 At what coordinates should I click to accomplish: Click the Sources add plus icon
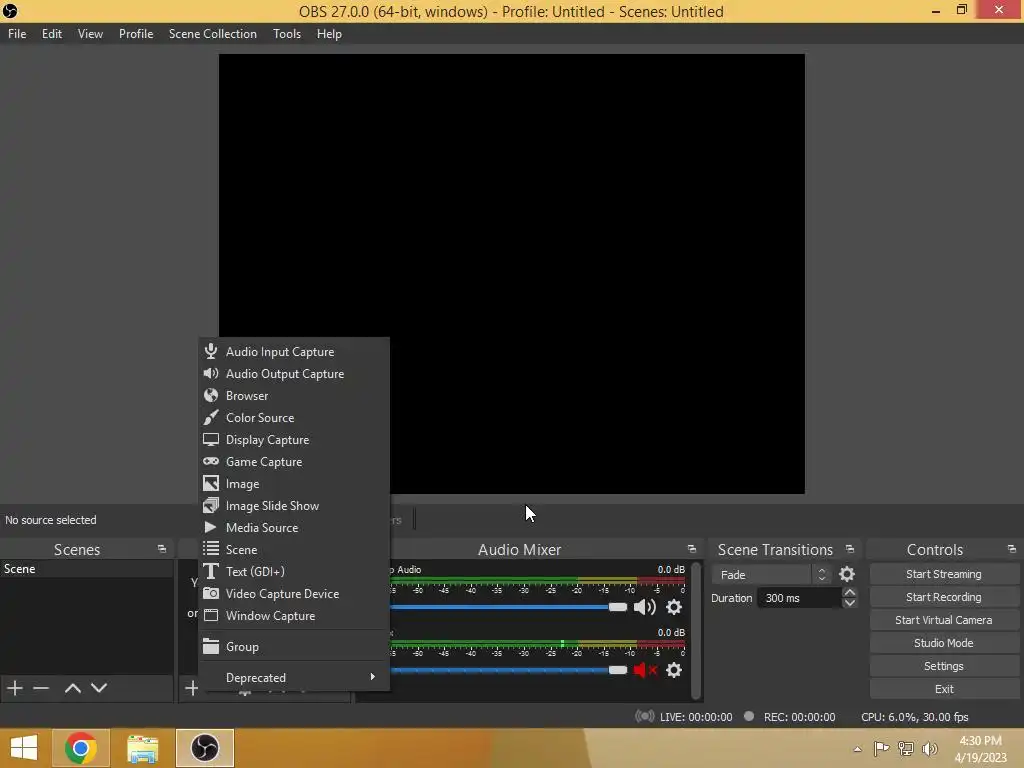(x=191, y=688)
